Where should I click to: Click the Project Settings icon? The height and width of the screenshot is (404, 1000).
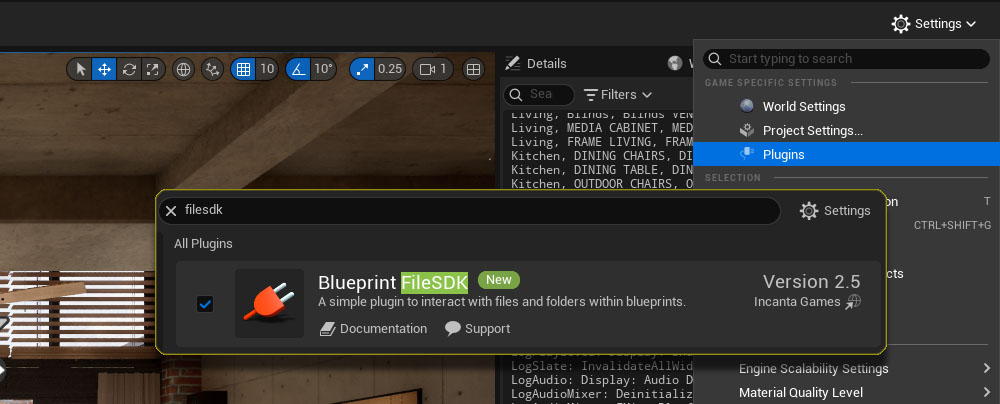[x=746, y=130]
